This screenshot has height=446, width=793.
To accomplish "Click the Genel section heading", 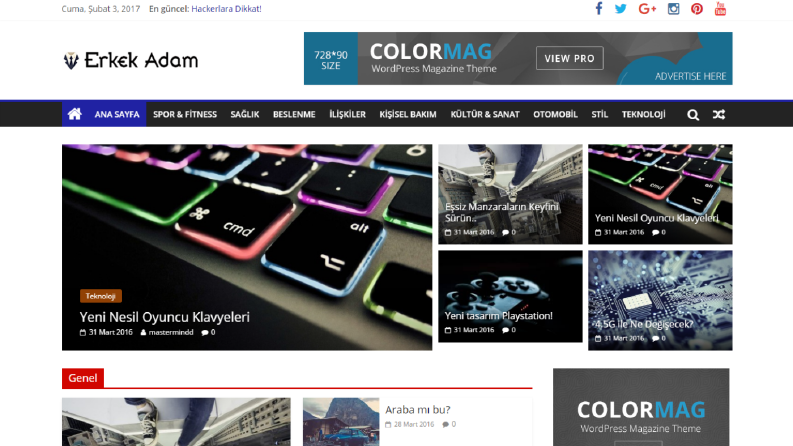I will click(82, 378).
